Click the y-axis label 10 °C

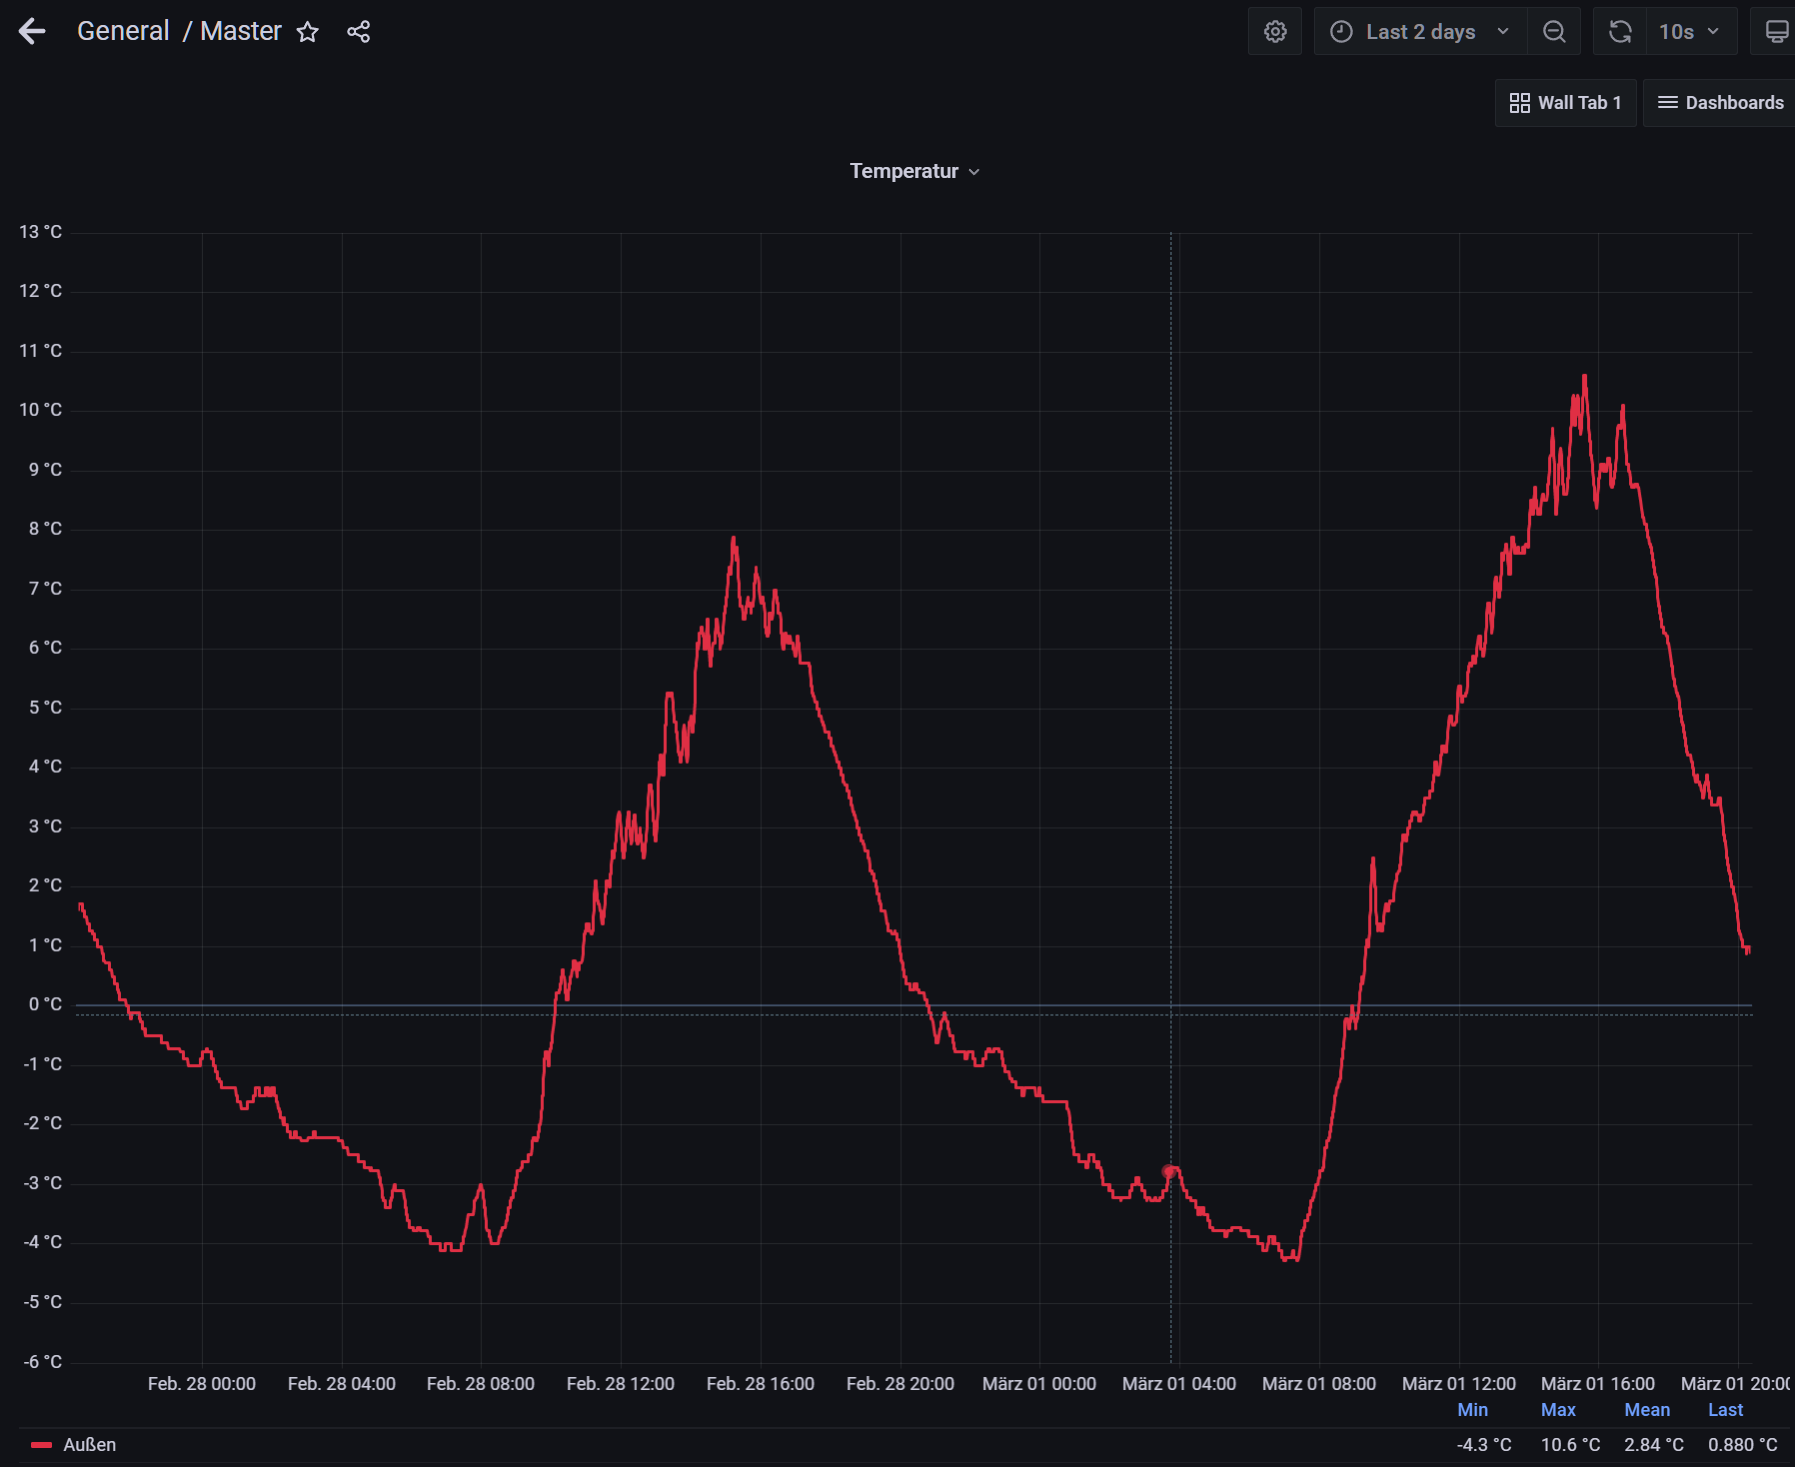tap(40, 410)
